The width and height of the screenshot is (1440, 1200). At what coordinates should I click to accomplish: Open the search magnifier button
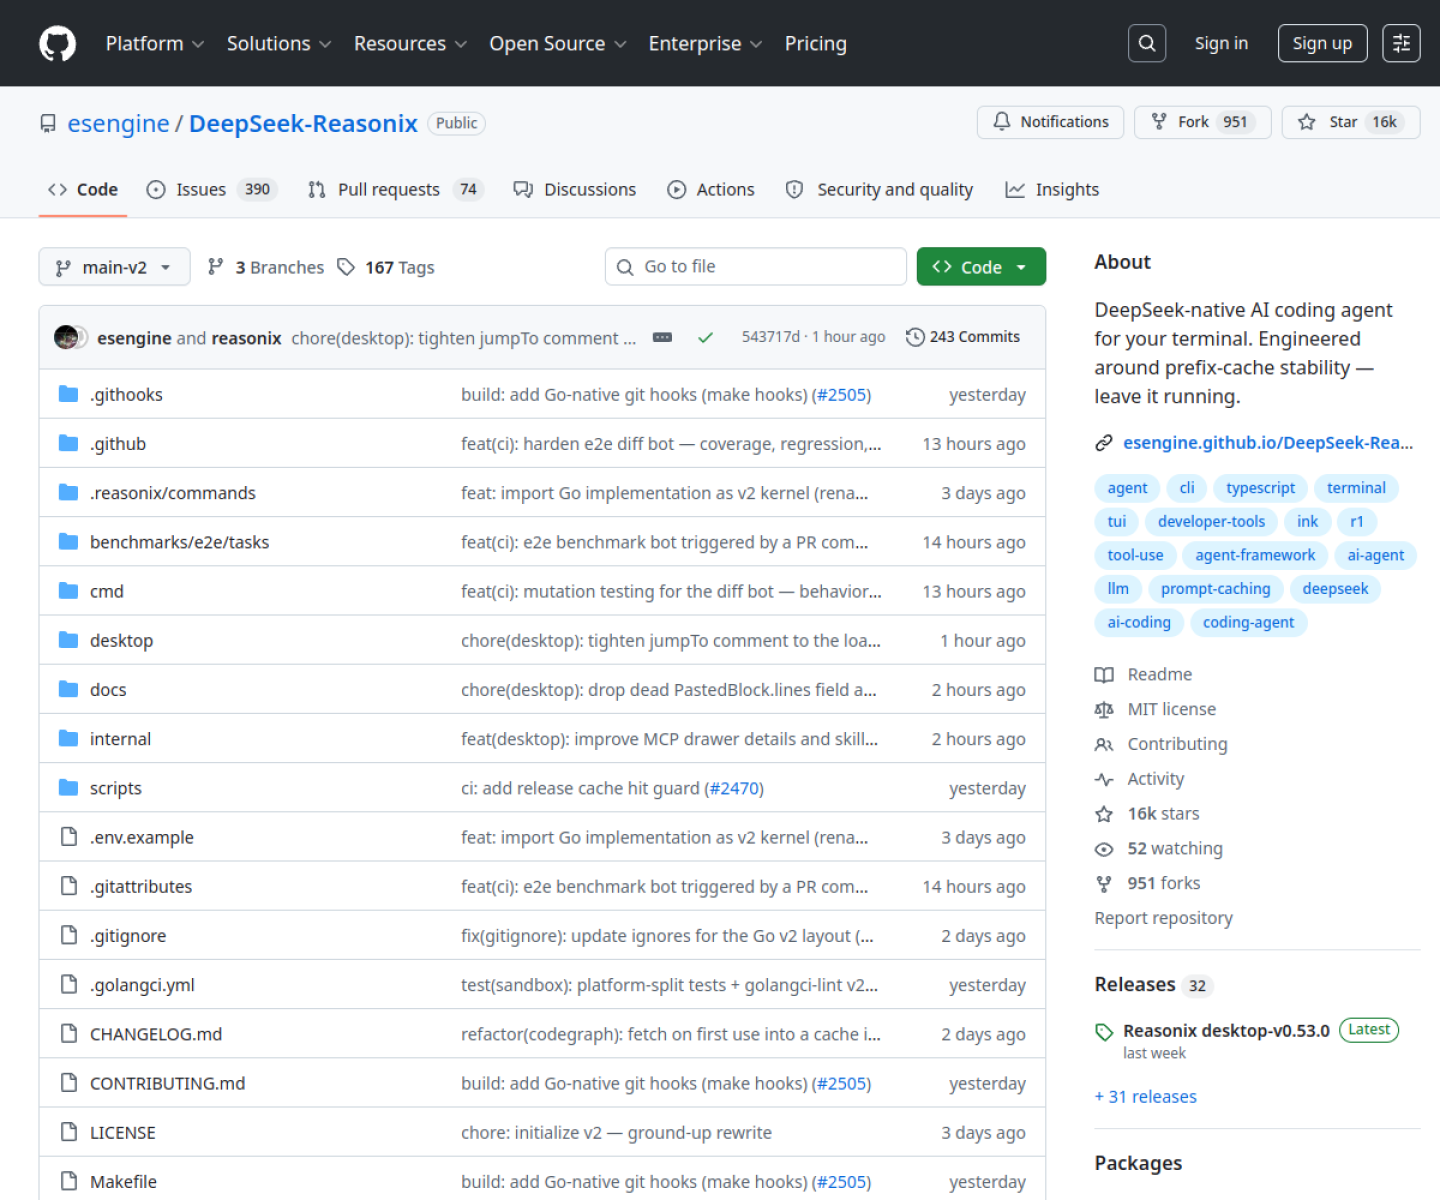pos(1147,43)
